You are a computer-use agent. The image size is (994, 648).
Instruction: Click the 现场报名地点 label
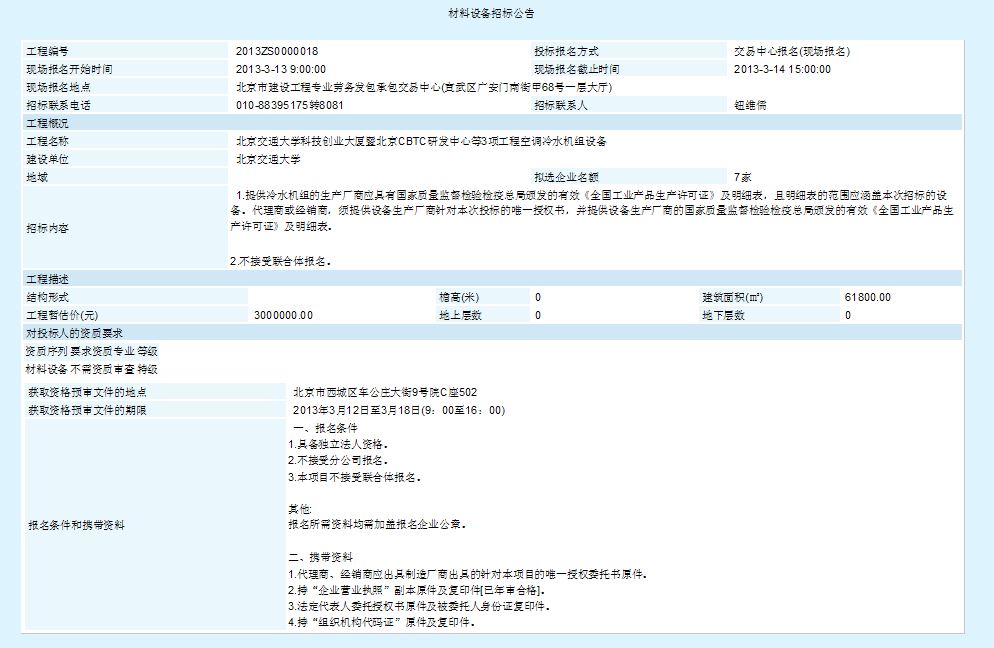click(x=58, y=87)
